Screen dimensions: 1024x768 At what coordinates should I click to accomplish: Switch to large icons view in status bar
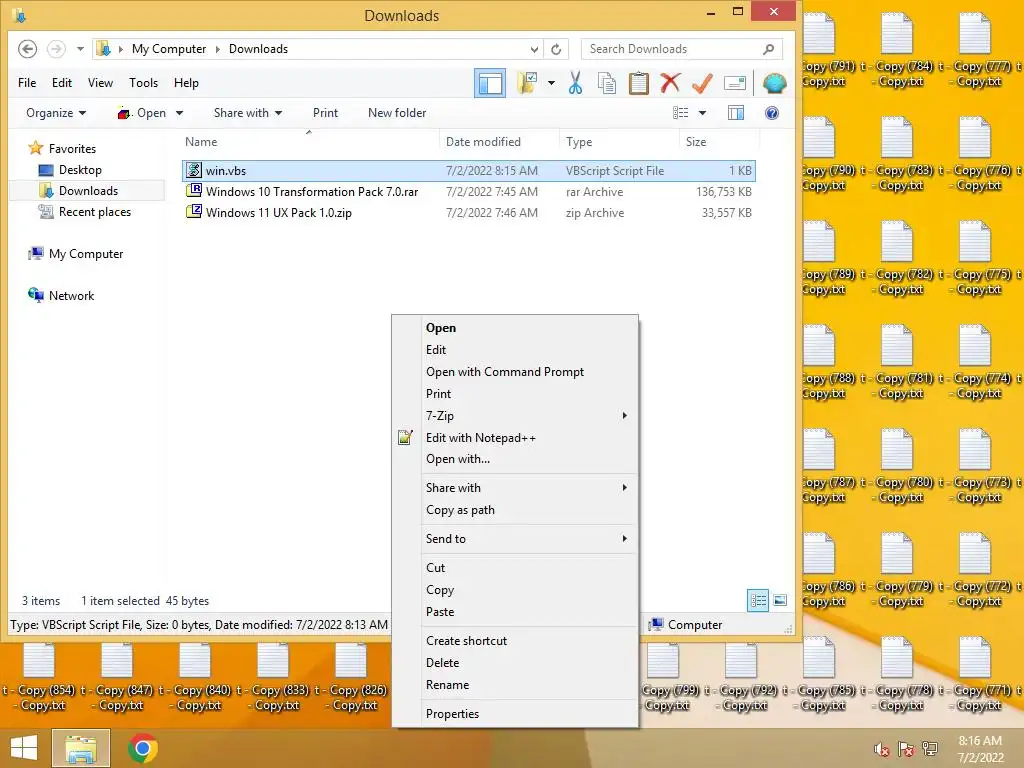[780, 600]
